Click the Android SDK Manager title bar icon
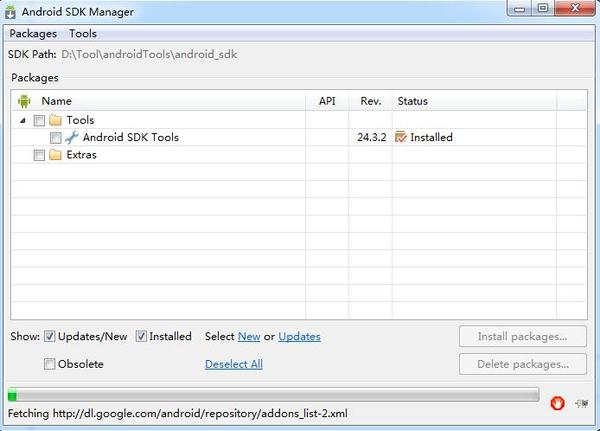 [x=10, y=12]
